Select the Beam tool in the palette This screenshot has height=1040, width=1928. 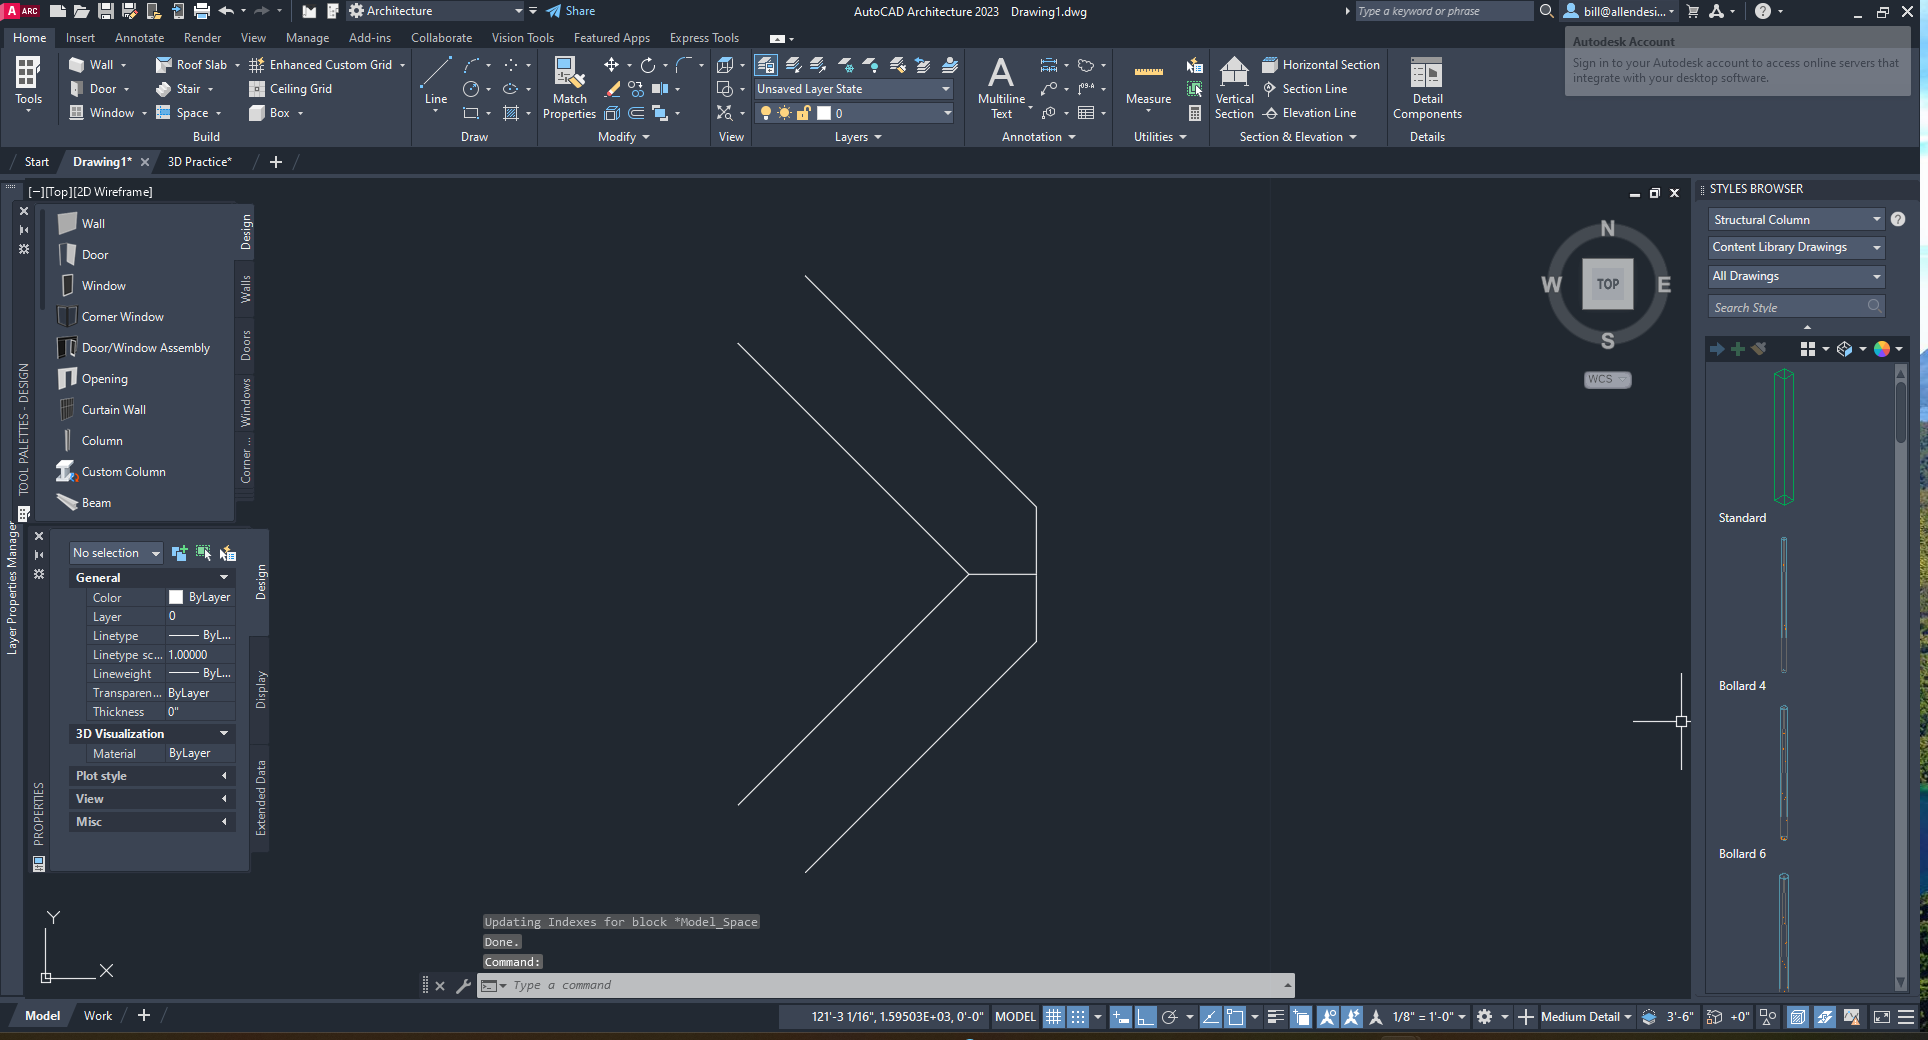pos(95,502)
